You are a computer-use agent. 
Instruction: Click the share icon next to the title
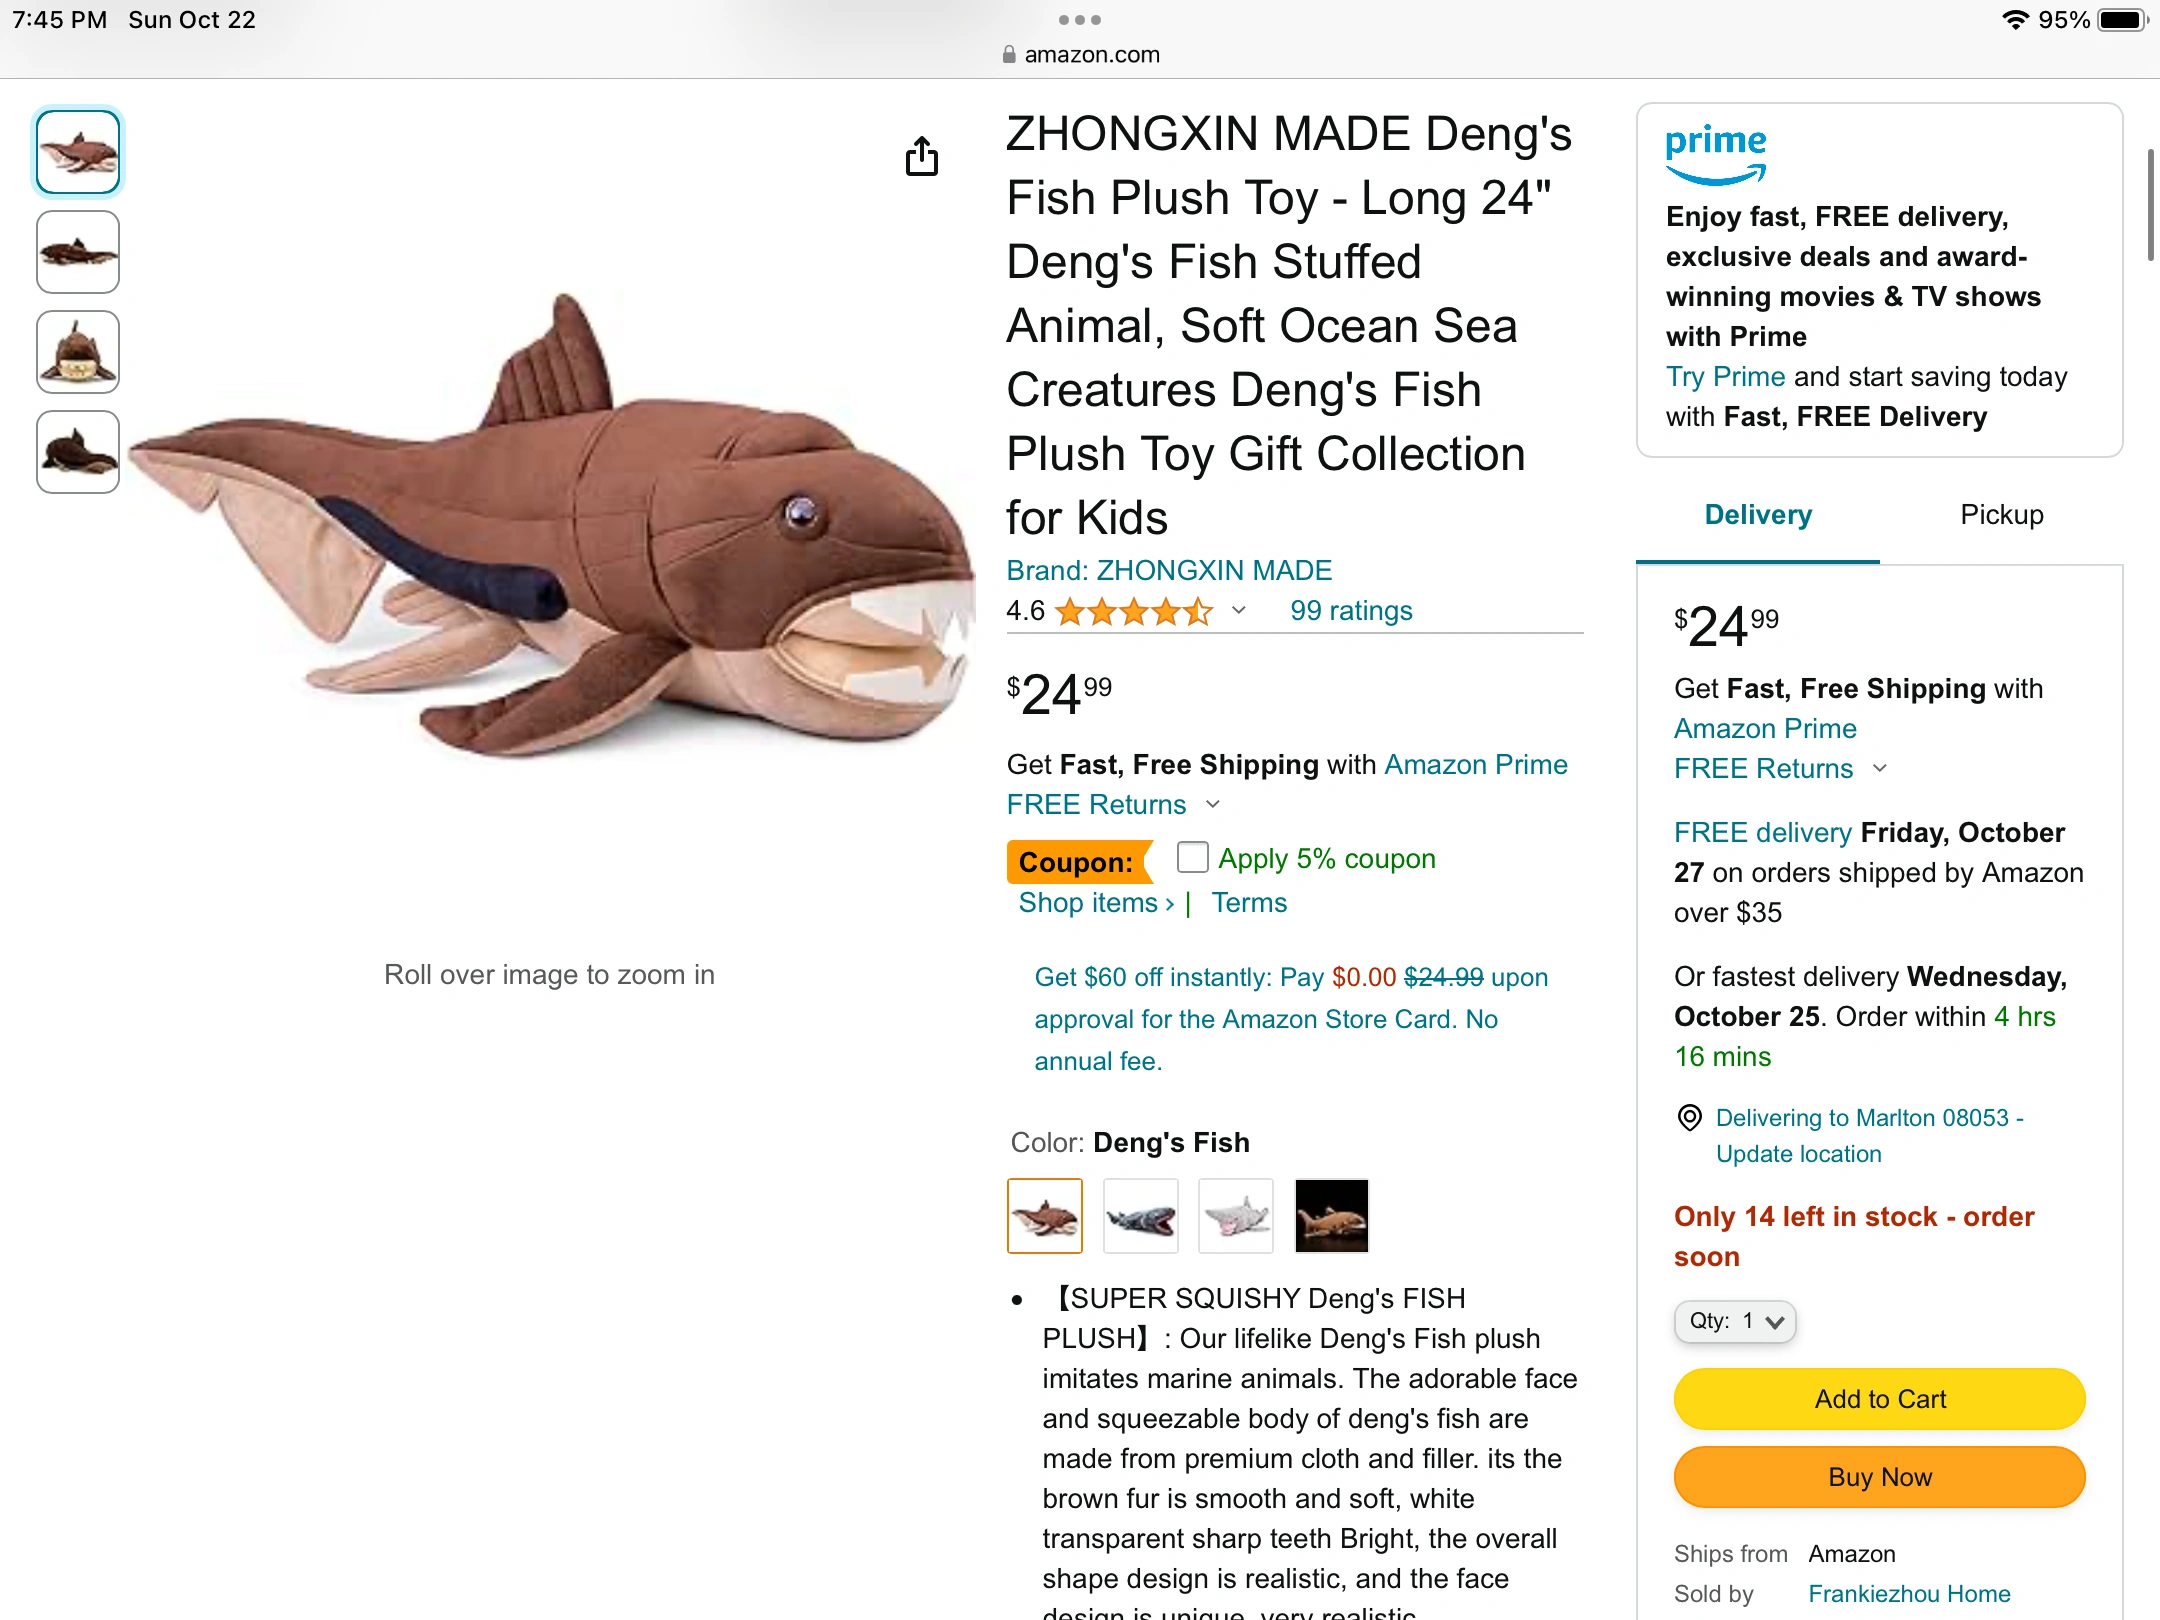tap(921, 157)
